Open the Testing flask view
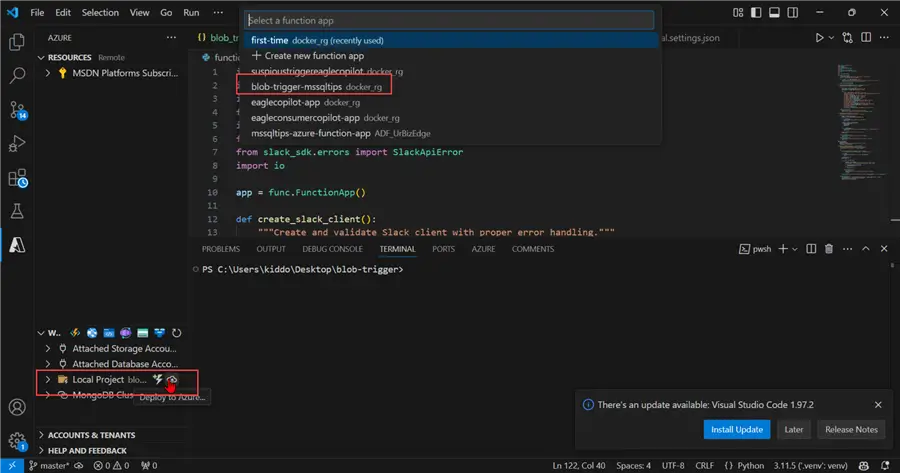The height and width of the screenshot is (473, 900). 17,211
